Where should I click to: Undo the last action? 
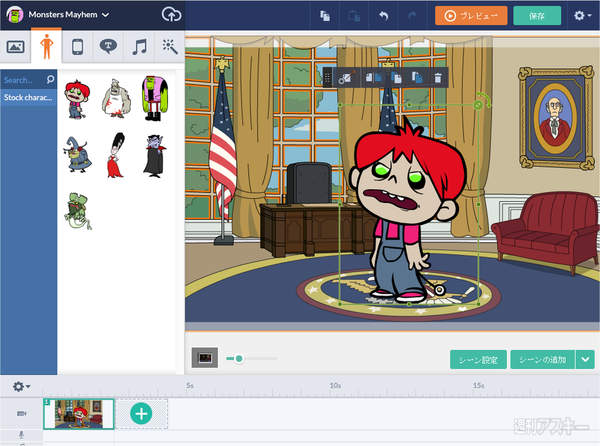coord(383,16)
